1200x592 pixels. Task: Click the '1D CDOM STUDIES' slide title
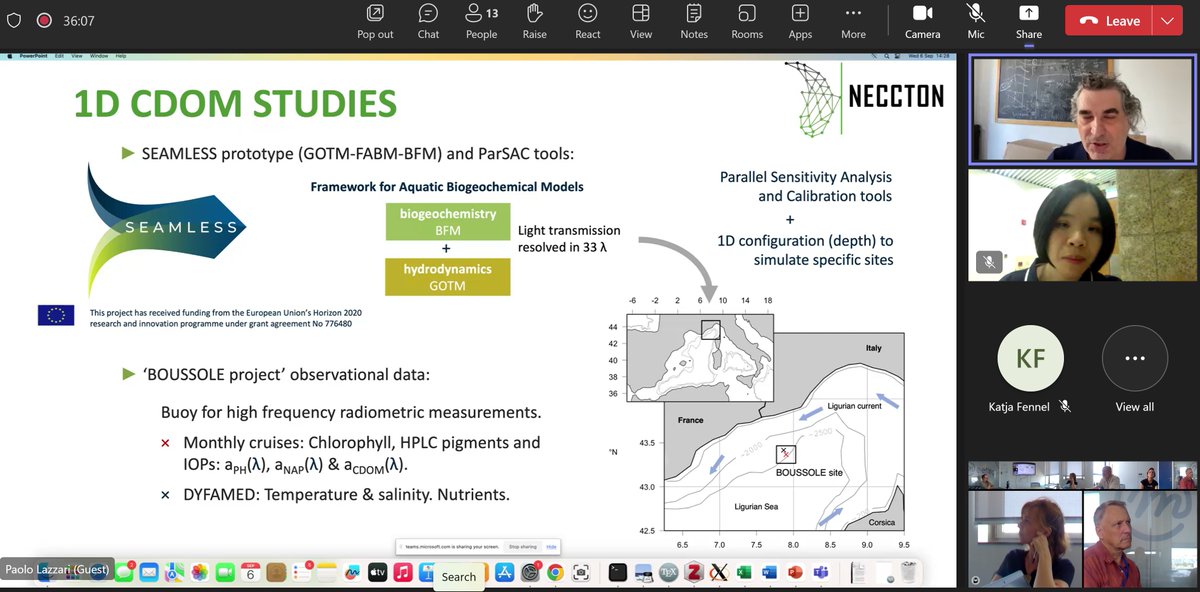[x=235, y=104]
